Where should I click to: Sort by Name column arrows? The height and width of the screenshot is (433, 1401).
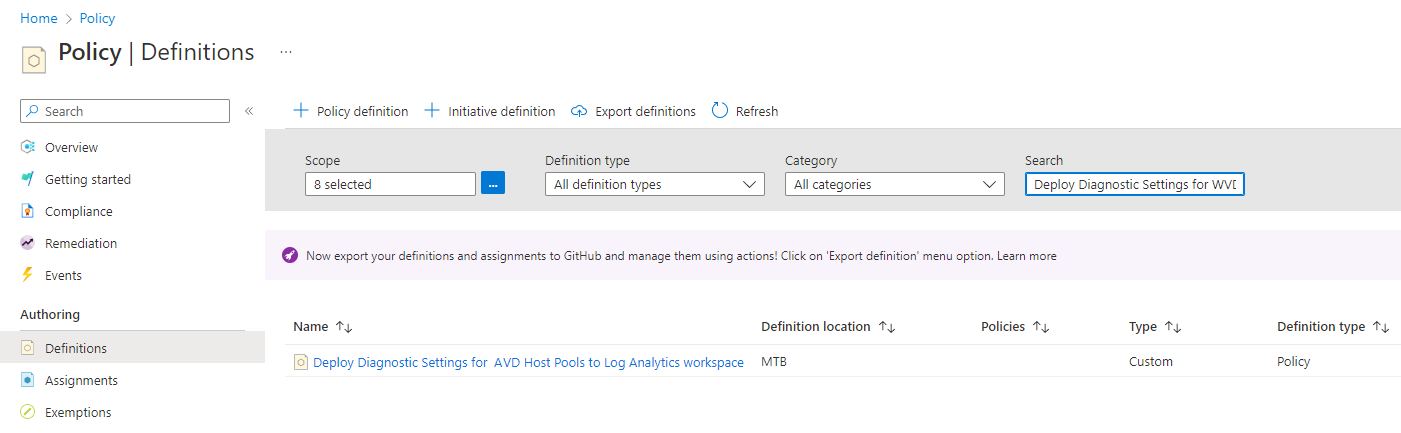(344, 327)
